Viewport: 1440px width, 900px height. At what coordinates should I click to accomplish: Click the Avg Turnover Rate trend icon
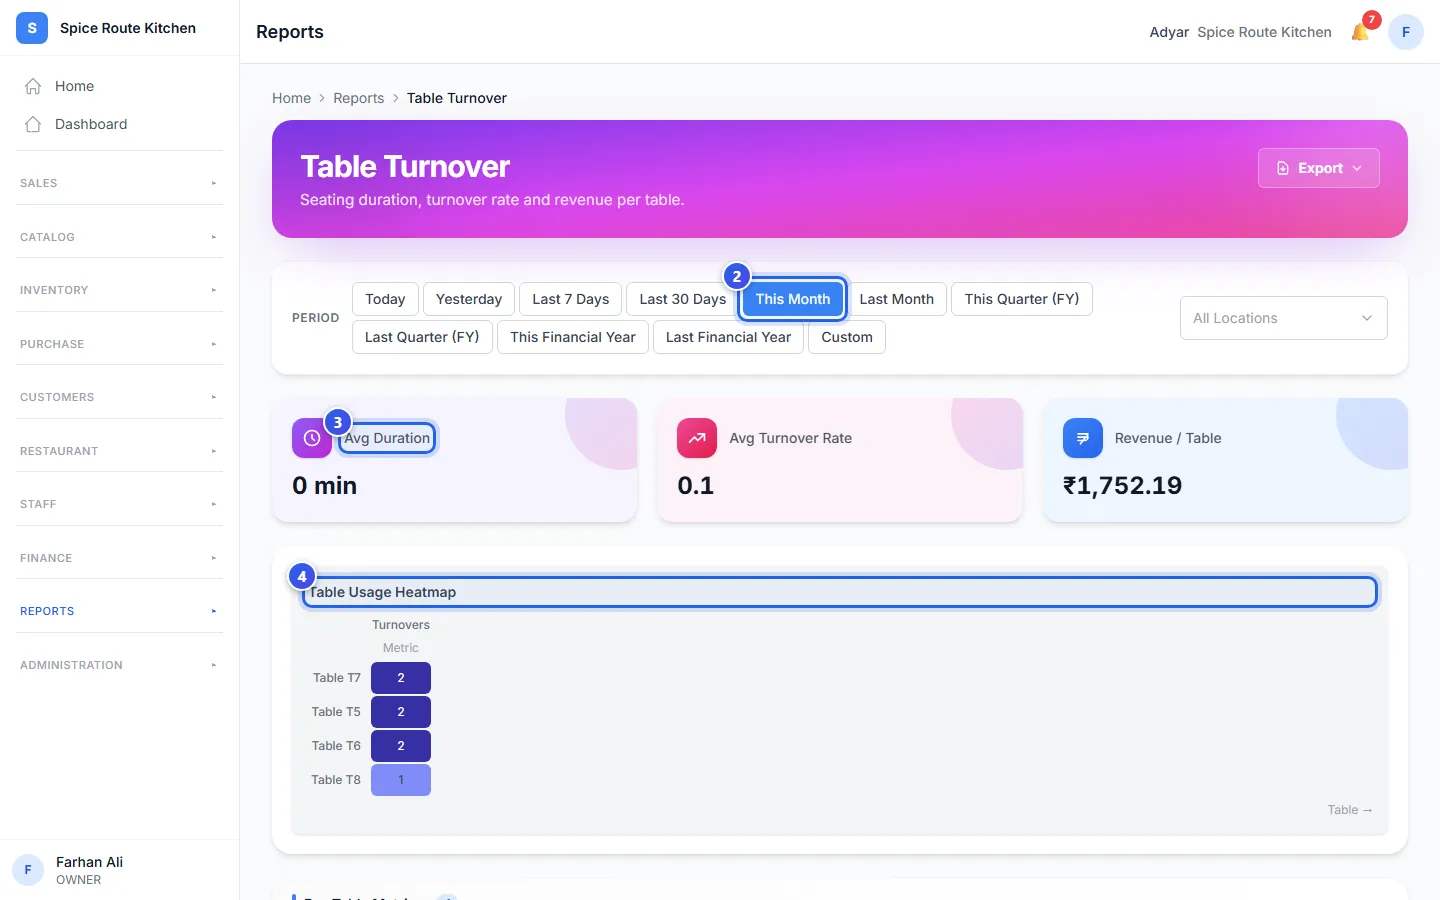tap(697, 438)
